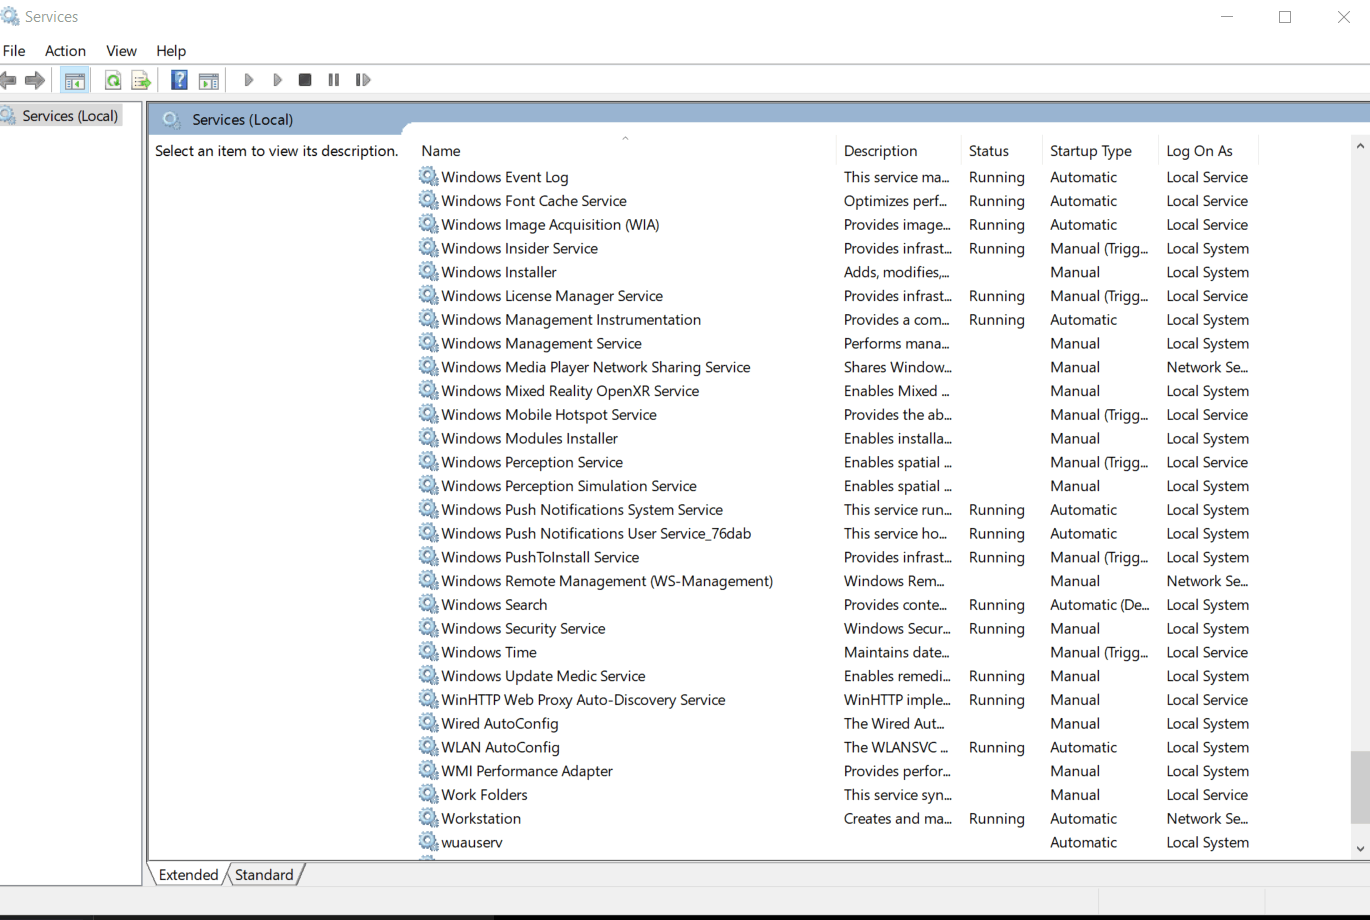
Task: Select gear icon of WLAN AutoConfig
Action: tap(429, 747)
